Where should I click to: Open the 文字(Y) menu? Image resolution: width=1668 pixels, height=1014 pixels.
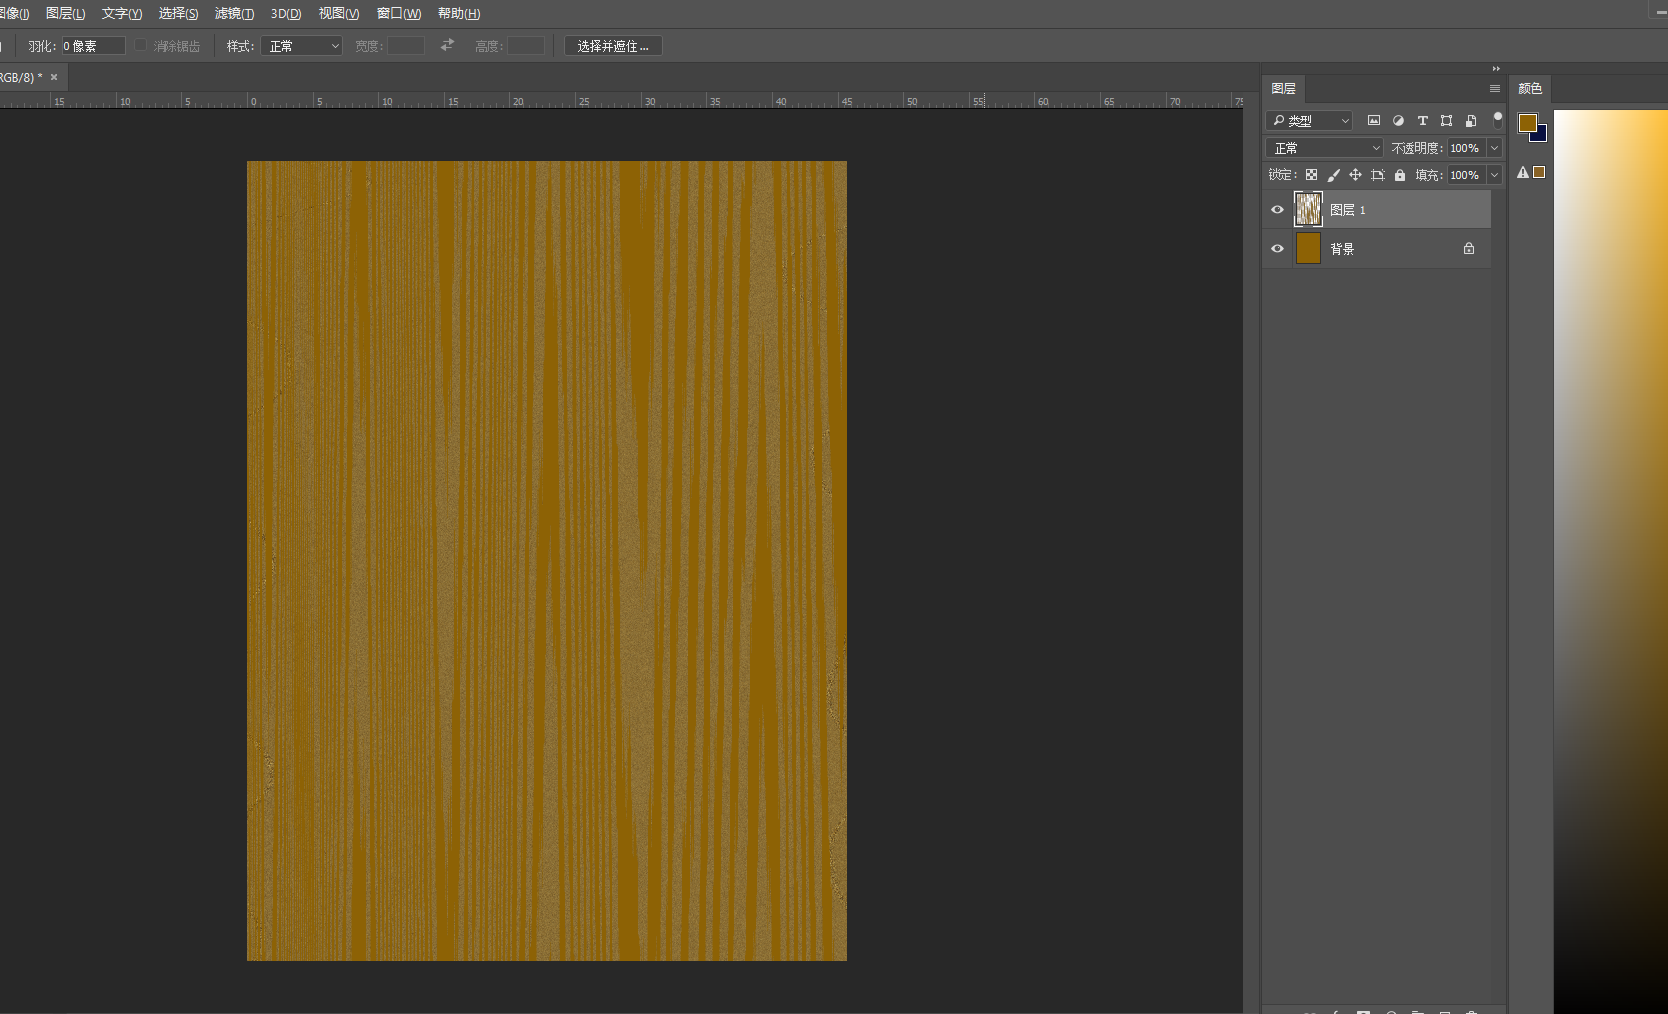click(122, 13)
